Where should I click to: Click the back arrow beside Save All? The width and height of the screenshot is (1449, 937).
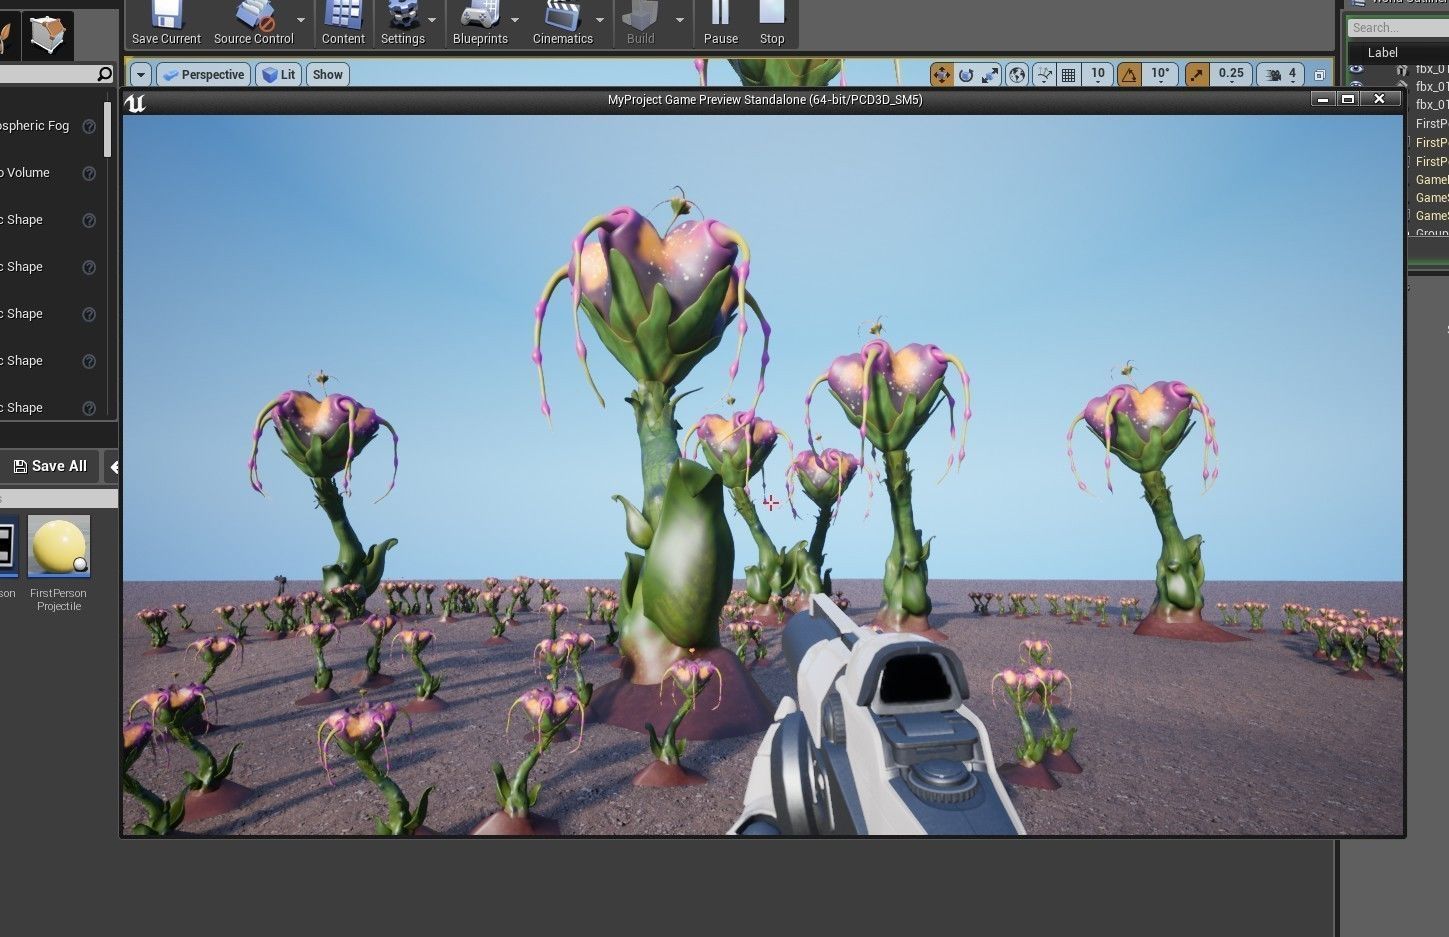point(113,466)
